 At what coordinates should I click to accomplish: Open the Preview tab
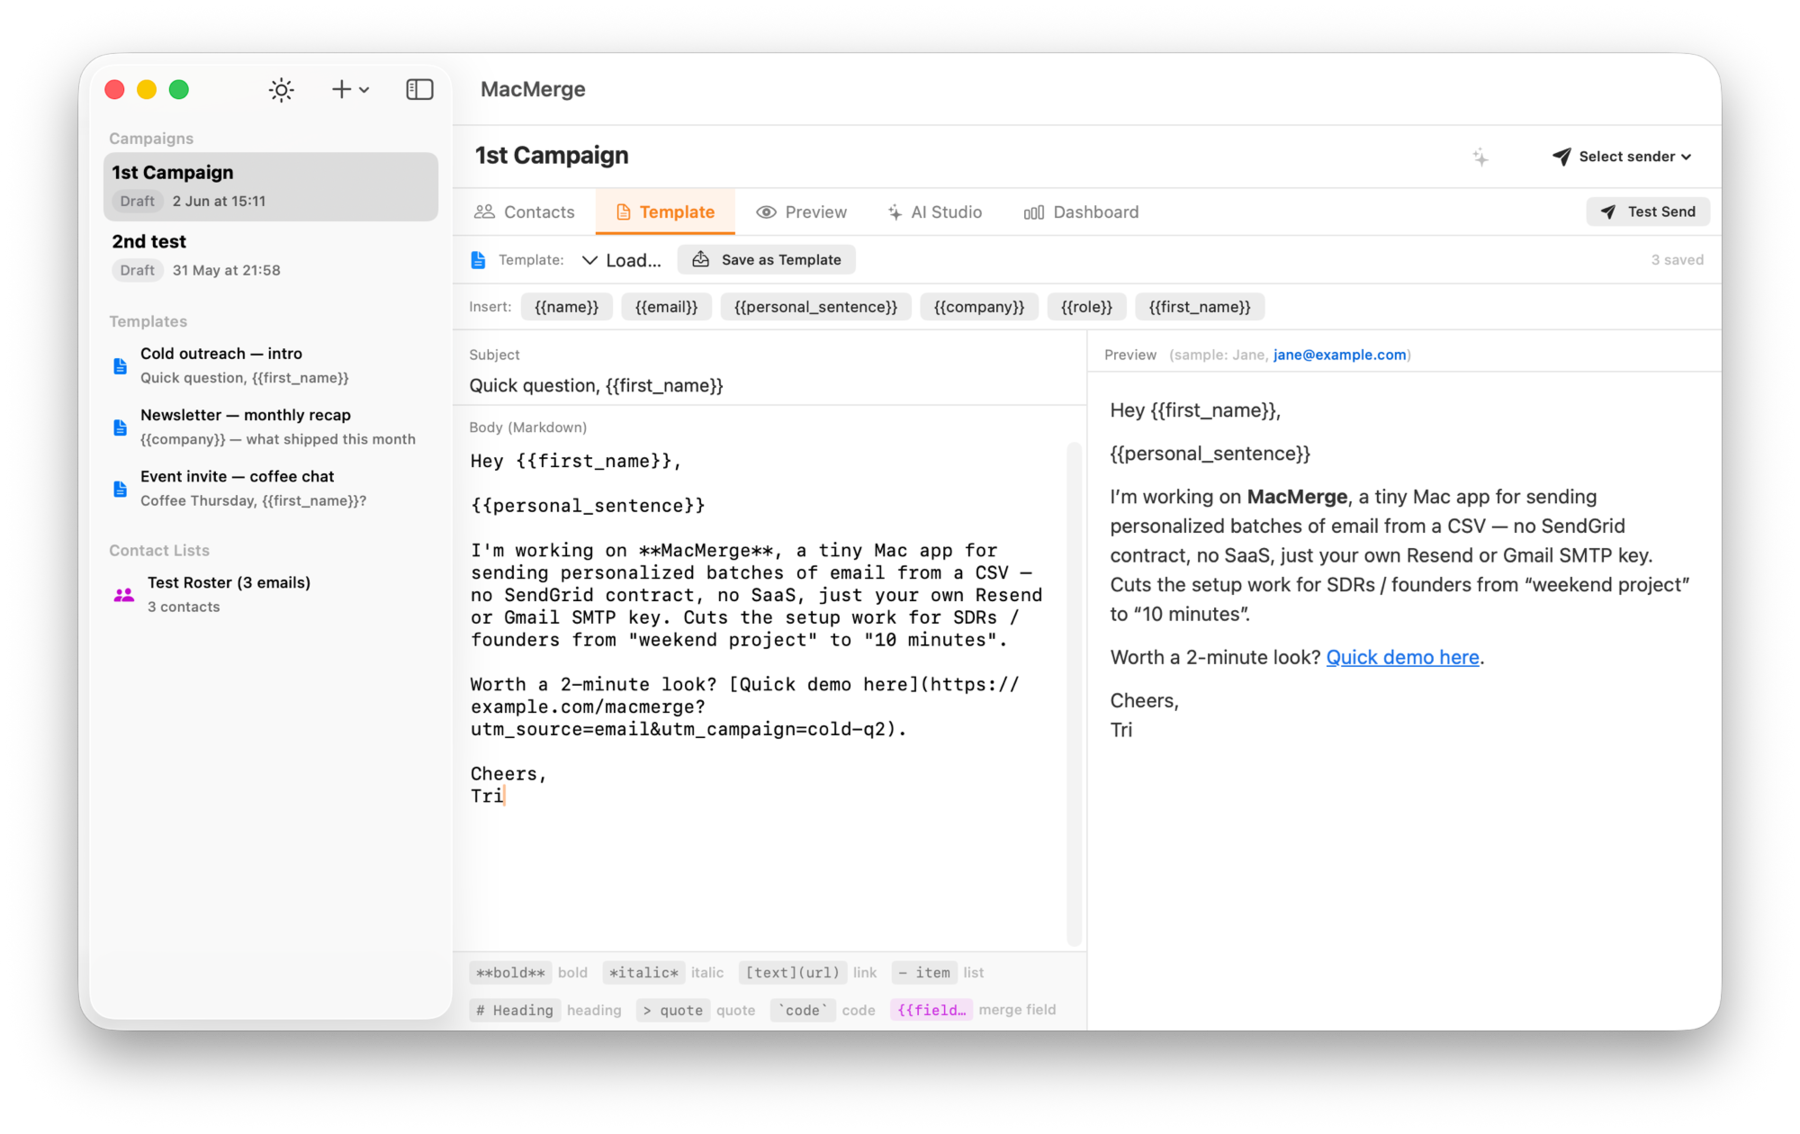coord(802,212)
